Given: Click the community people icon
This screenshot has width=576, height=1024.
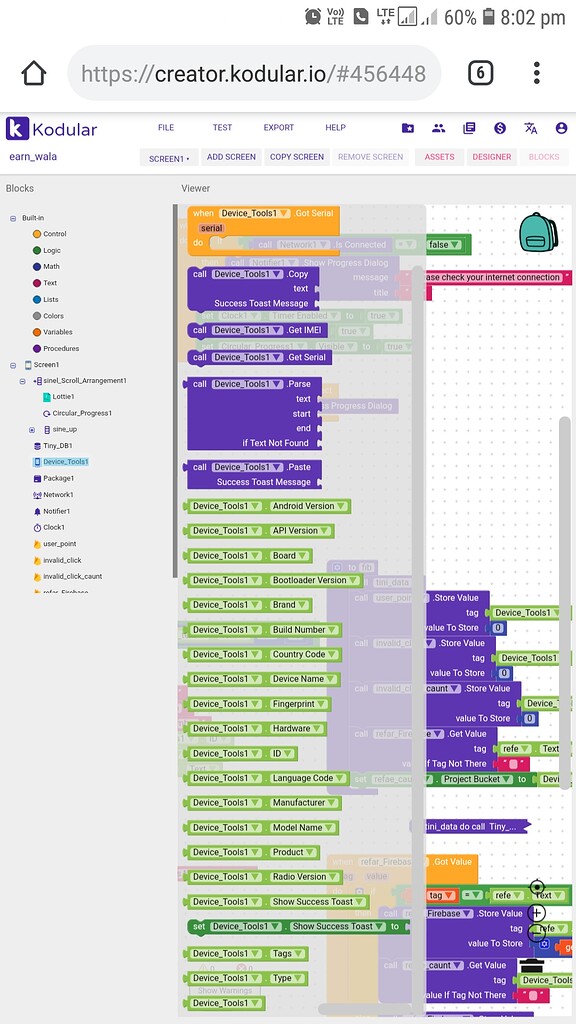Looking at the screenshot, I should pyautogui.click(x=438, y=128).
